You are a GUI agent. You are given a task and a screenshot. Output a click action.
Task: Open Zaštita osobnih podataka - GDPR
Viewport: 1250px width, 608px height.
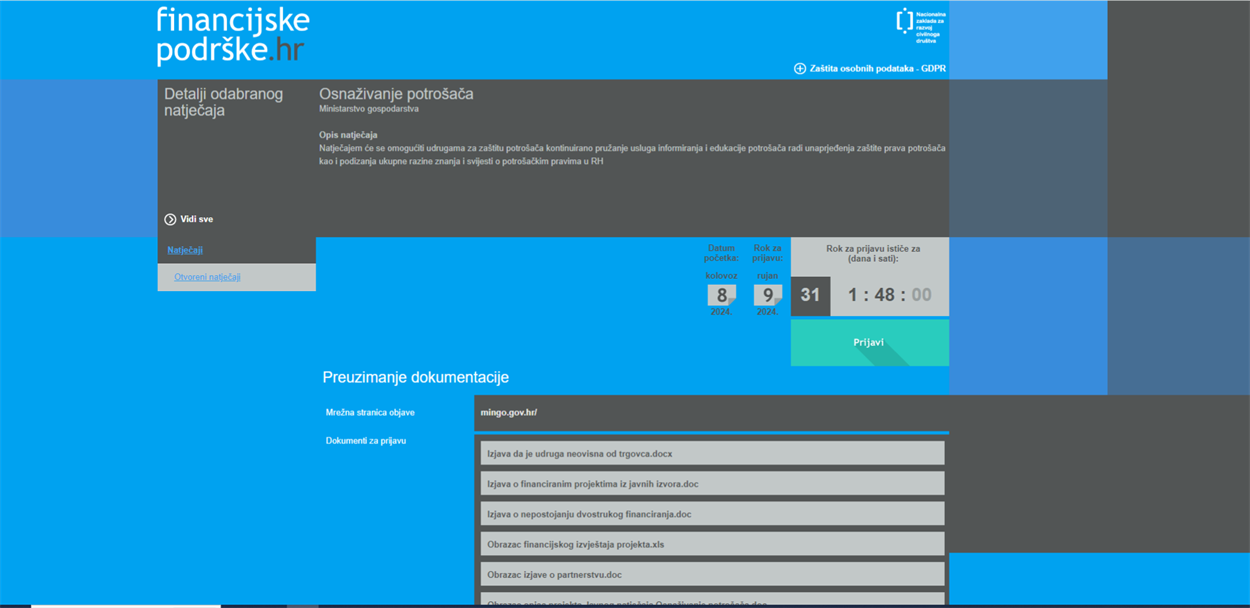(x=877, y=69)
